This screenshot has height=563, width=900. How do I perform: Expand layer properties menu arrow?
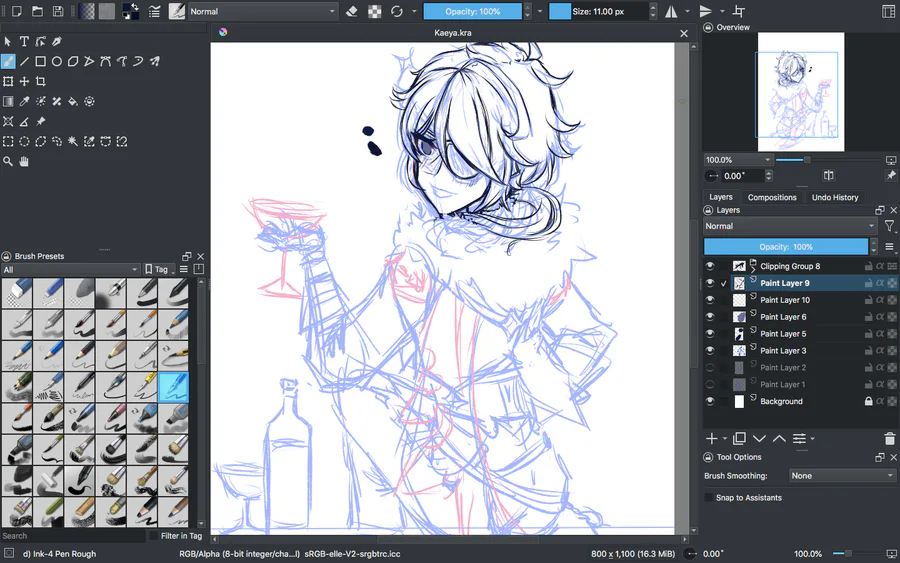coord(813,438)
